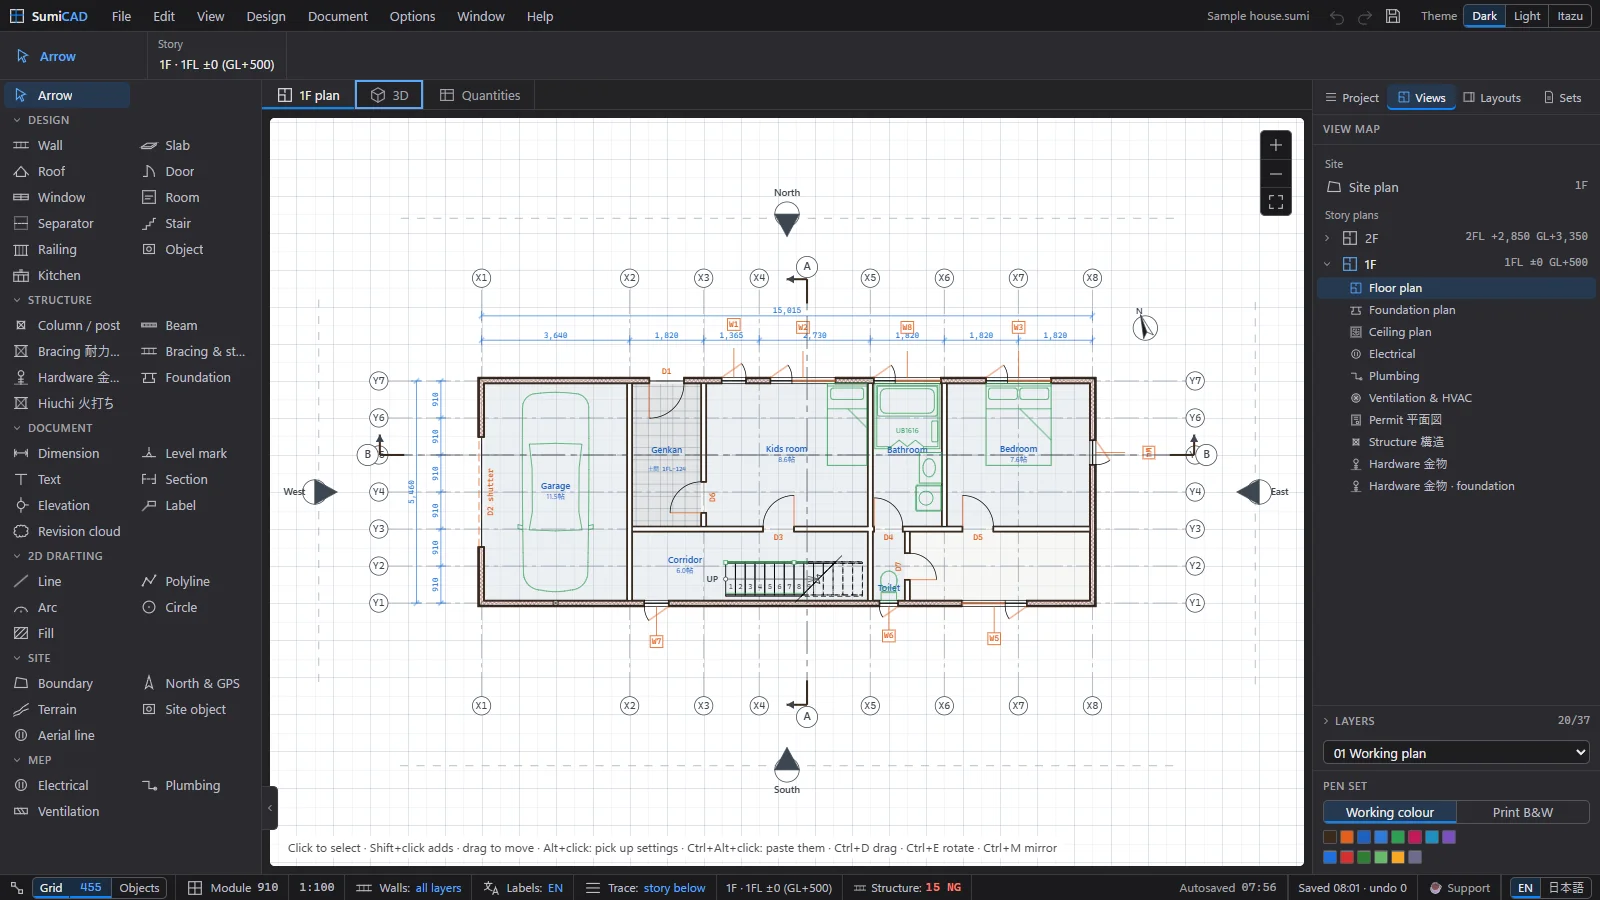Pick the orange pen colour swatch
Screen dimensions: 1600x900
click(1347, 837)
